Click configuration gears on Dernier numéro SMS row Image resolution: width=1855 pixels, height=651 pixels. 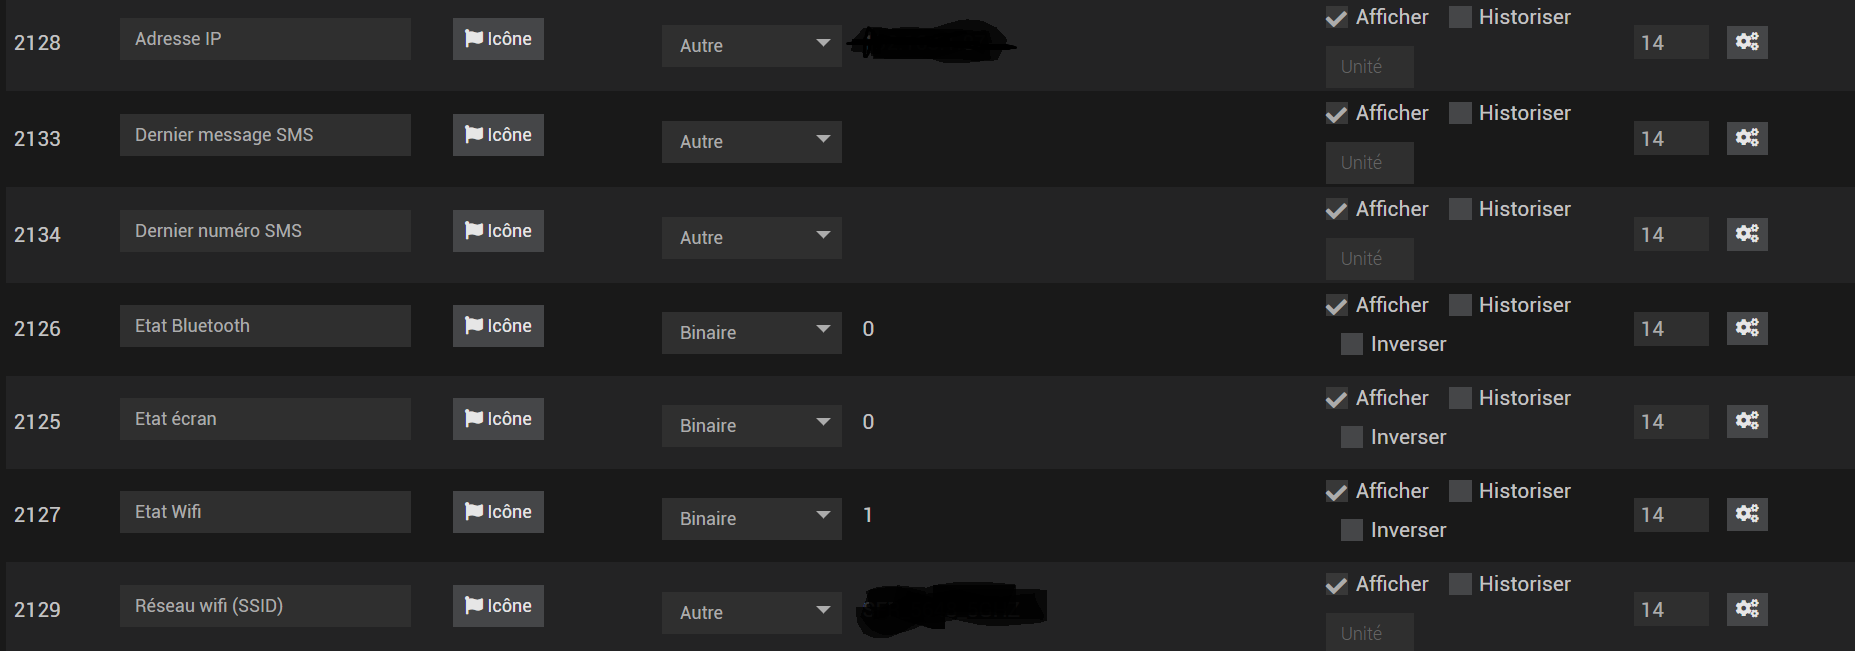pos(1747,234)
